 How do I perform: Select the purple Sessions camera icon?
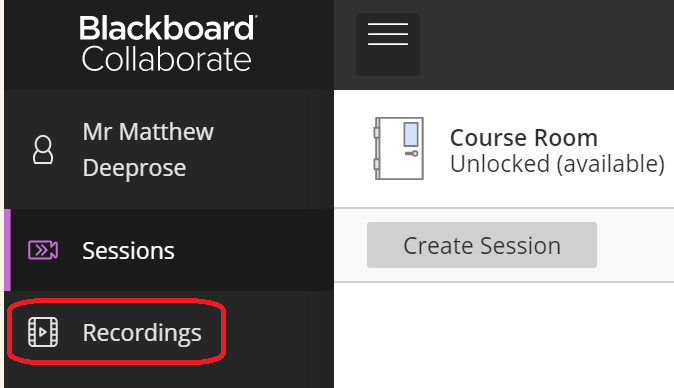43,250
